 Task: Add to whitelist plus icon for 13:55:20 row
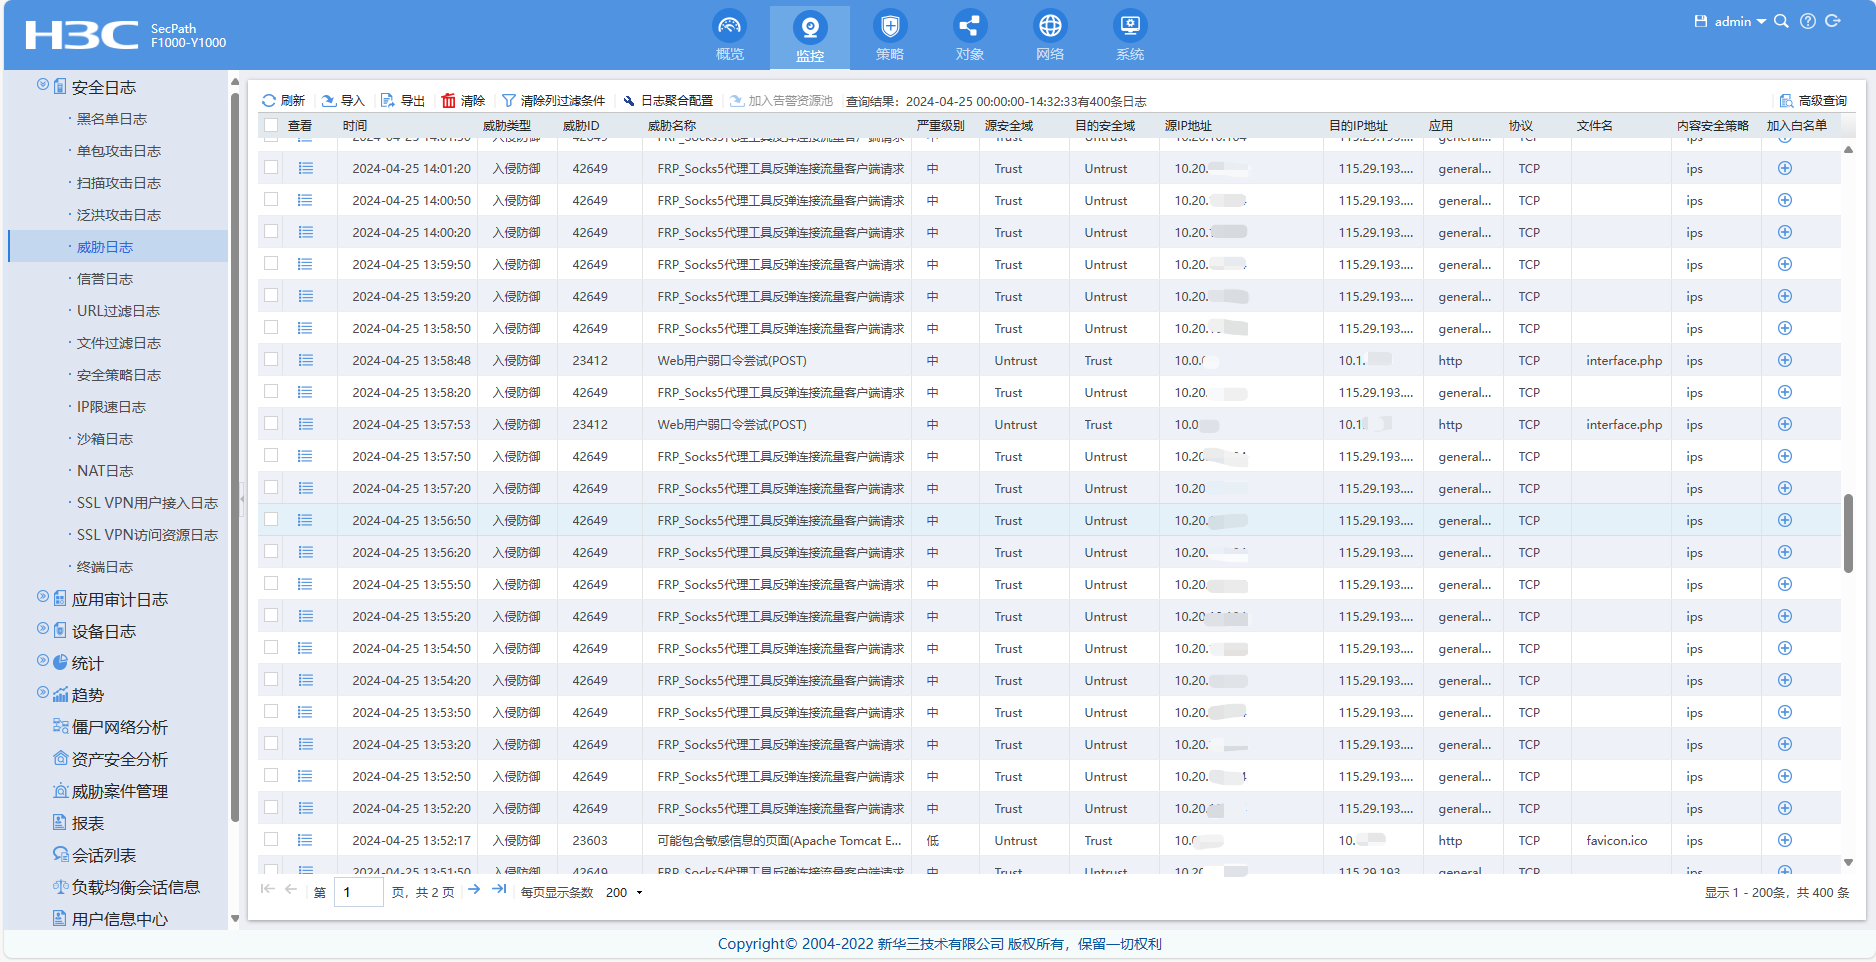point(1785,616)
